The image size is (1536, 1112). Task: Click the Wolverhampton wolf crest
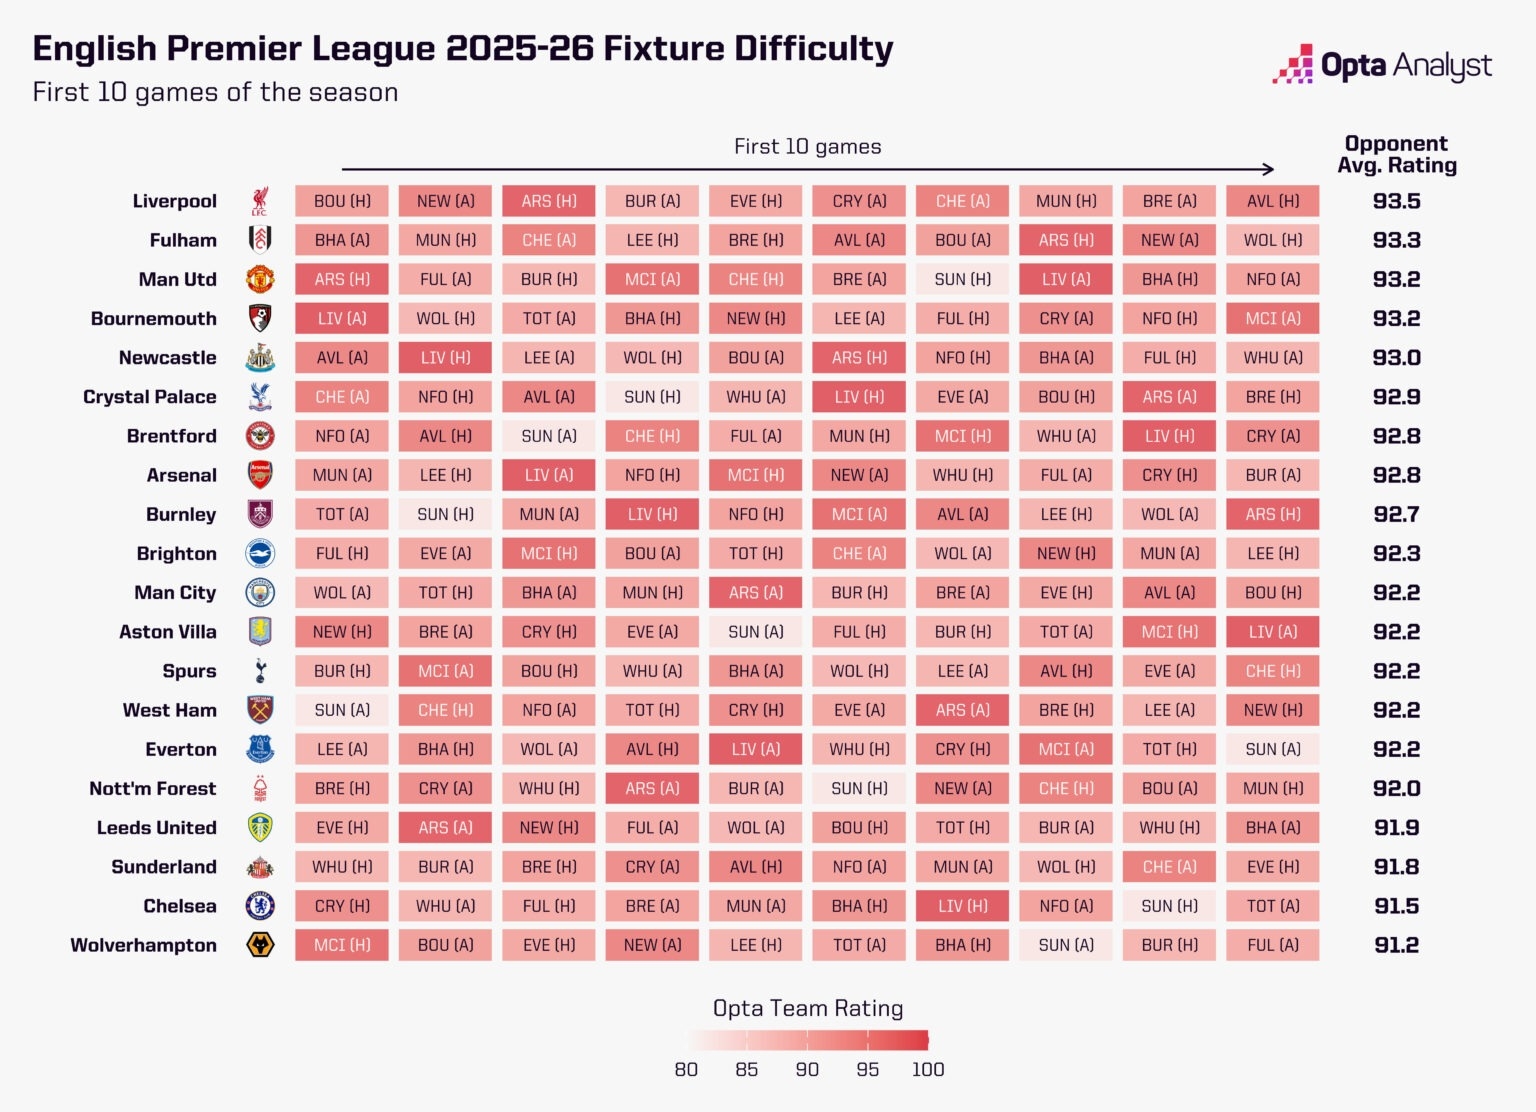point(260,945)
